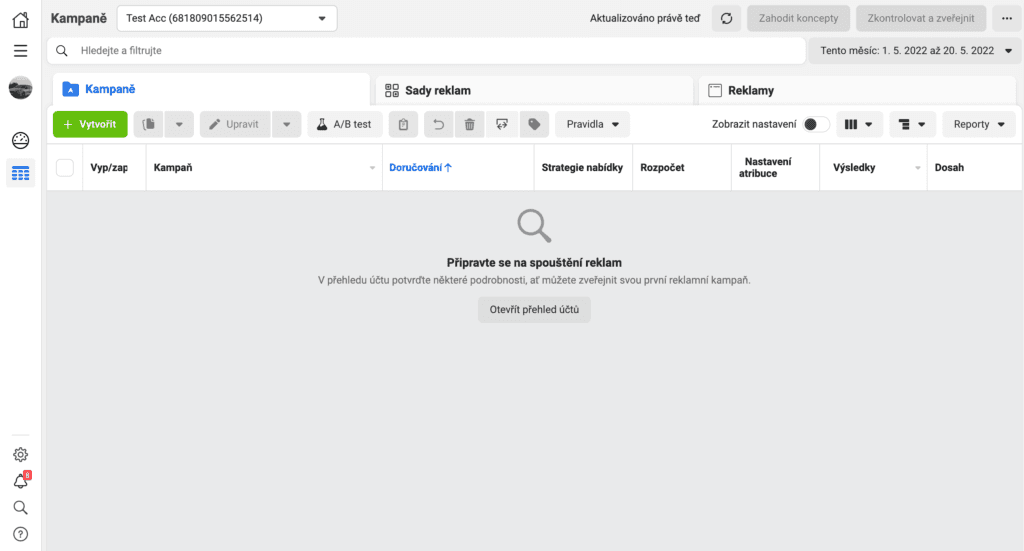
Task: Tick the select-all checkbox in table header
Action: tap(65, 168)
